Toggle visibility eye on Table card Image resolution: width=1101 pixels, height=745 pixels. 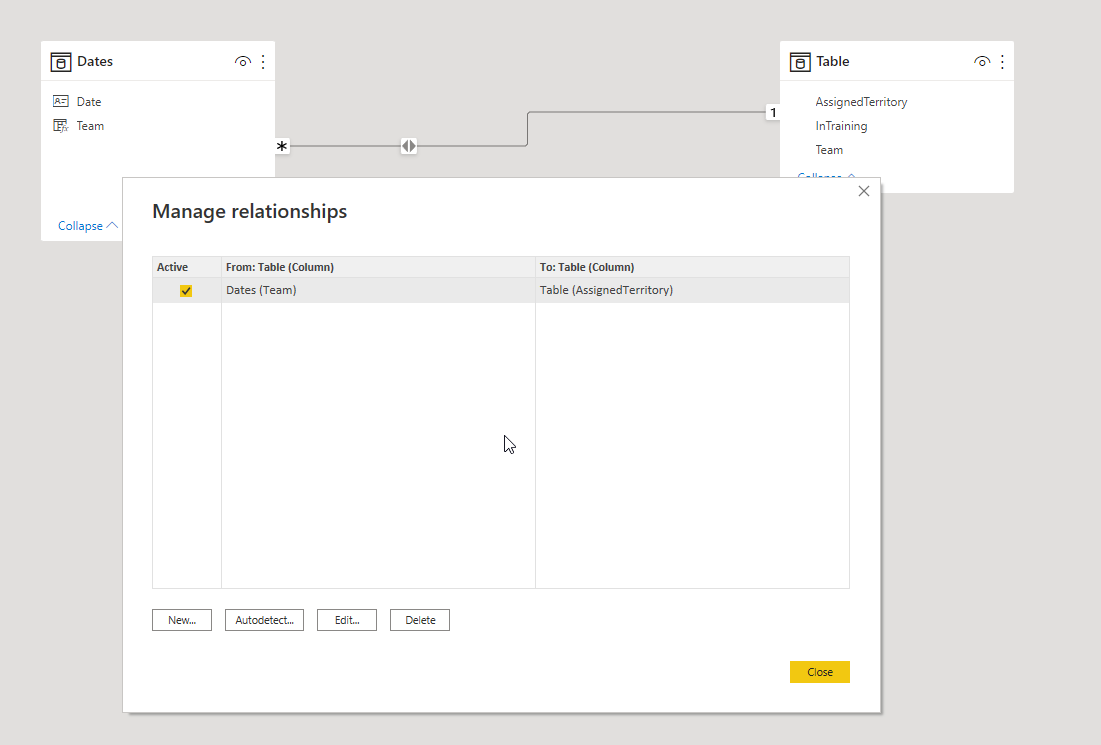pos(982,62)
